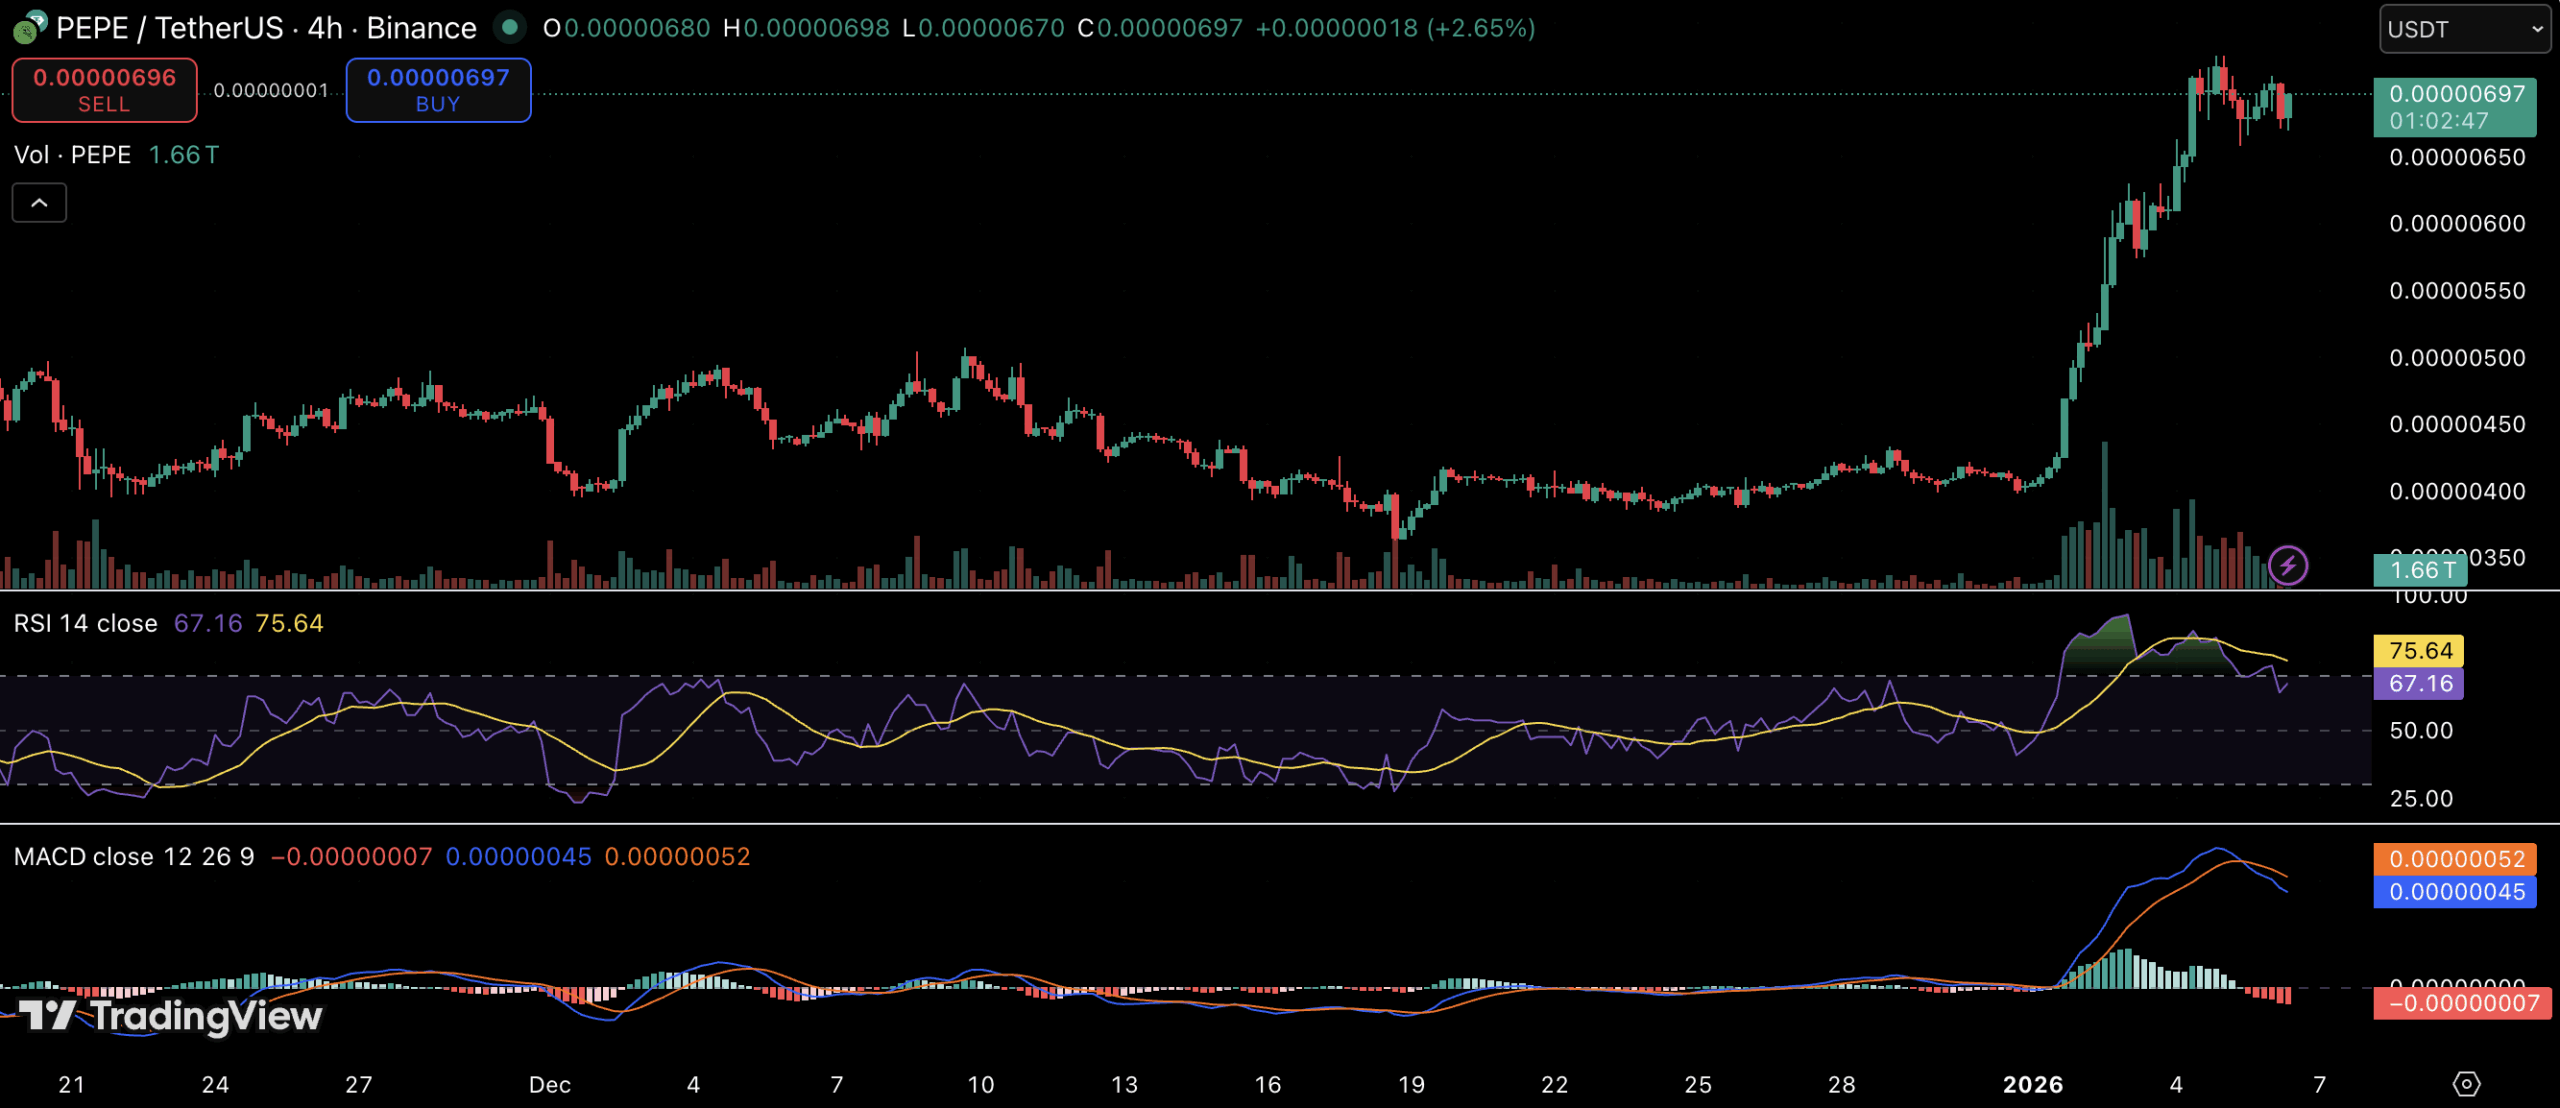Select the yellow 75.64 RSI value badge
2560x1108 pixels.
[2420, 650]
